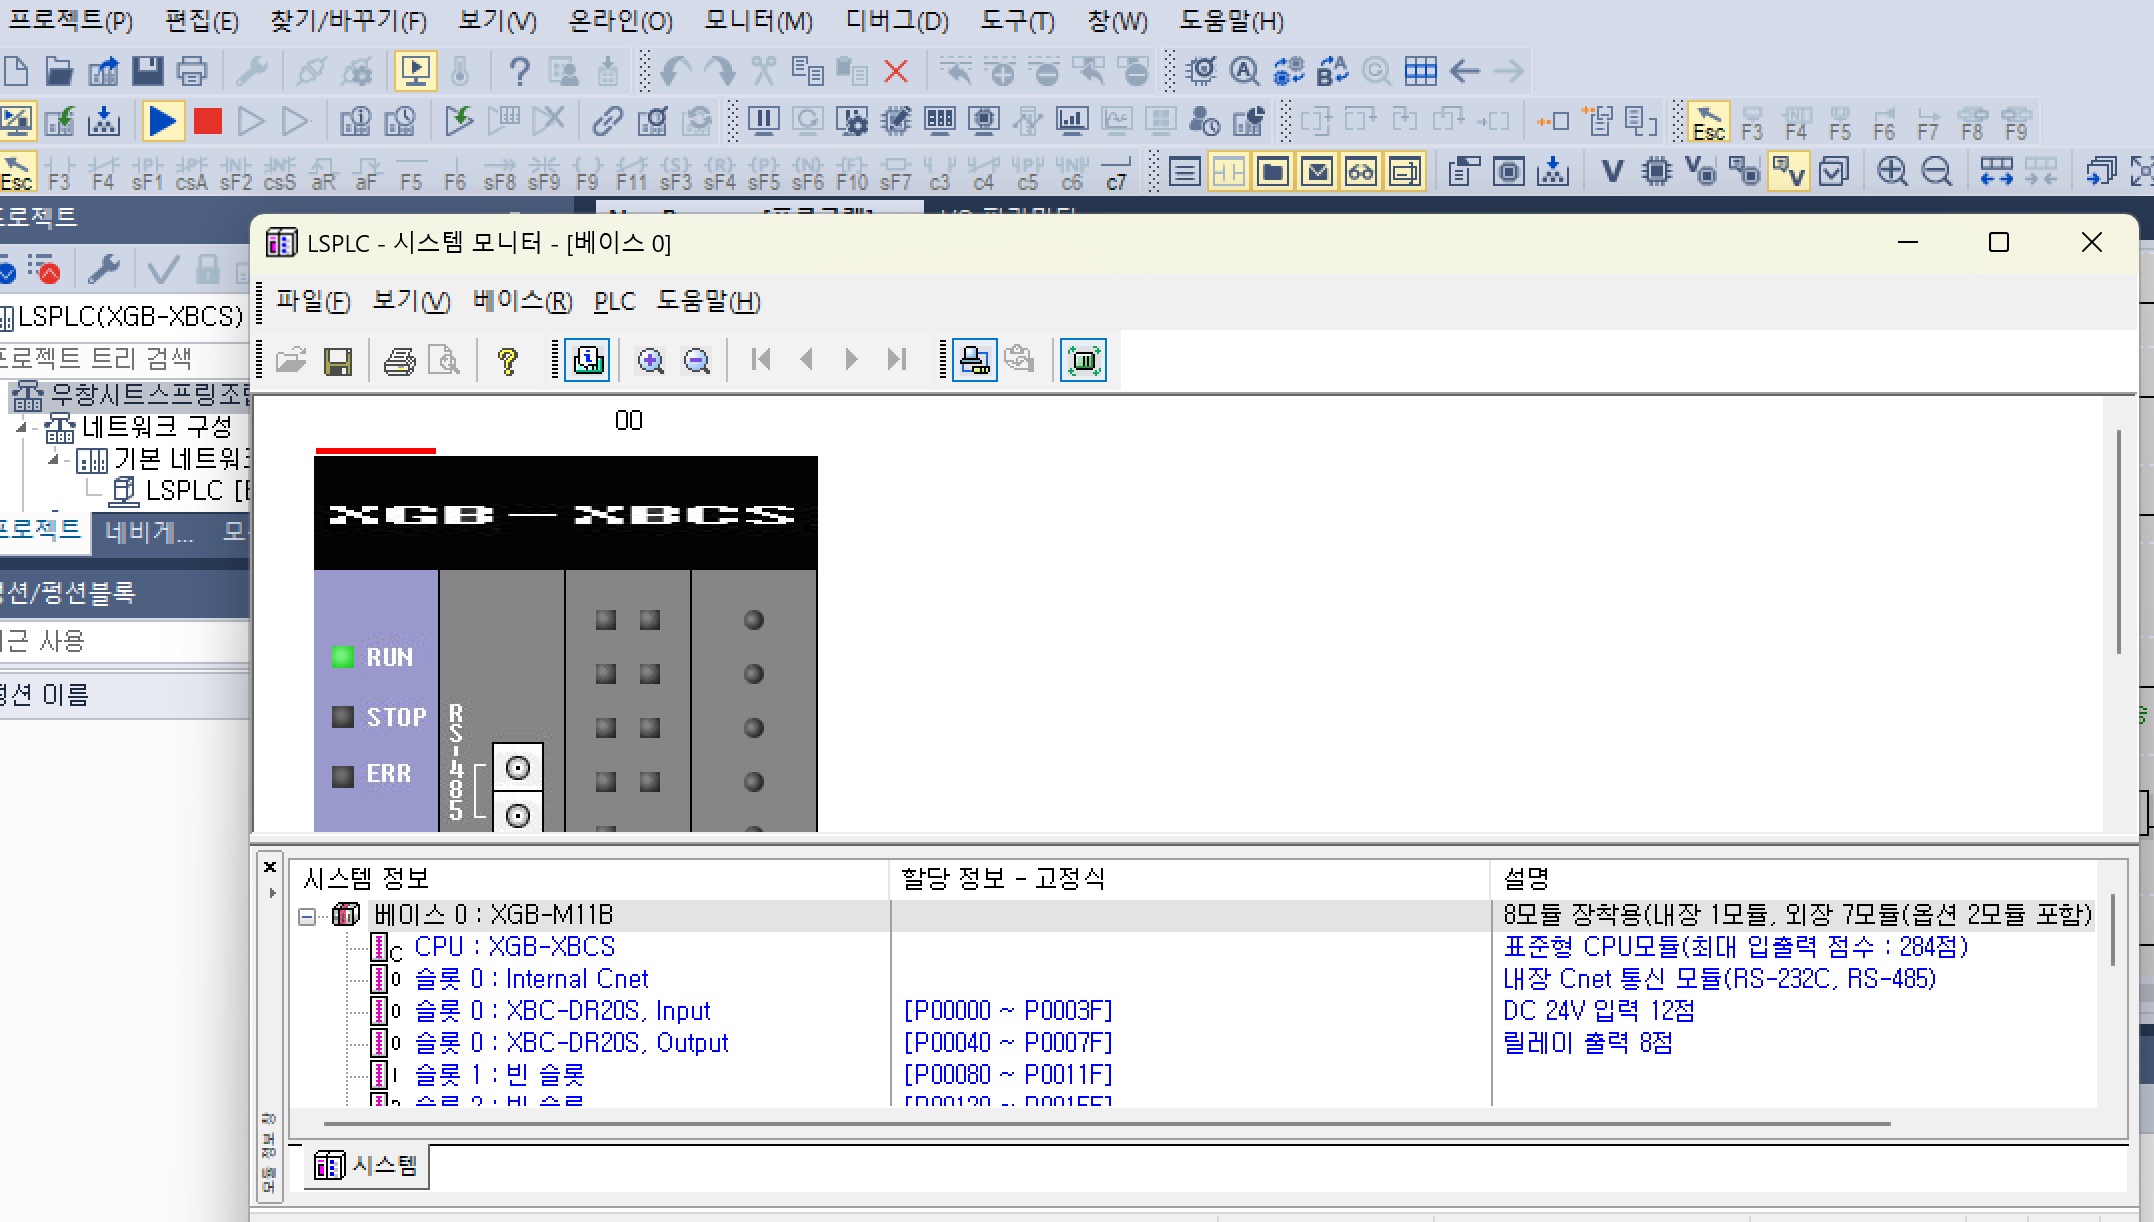Image resolution: width=2154 pixels, height=1222 pixels.
Task: Close the system information panel with X
Action: pos(270,867)
